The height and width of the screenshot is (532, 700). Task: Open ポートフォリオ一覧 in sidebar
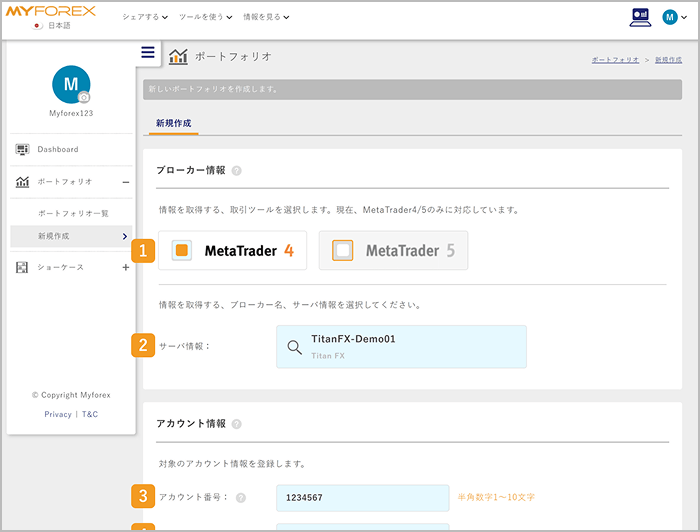tap(73, 213)
